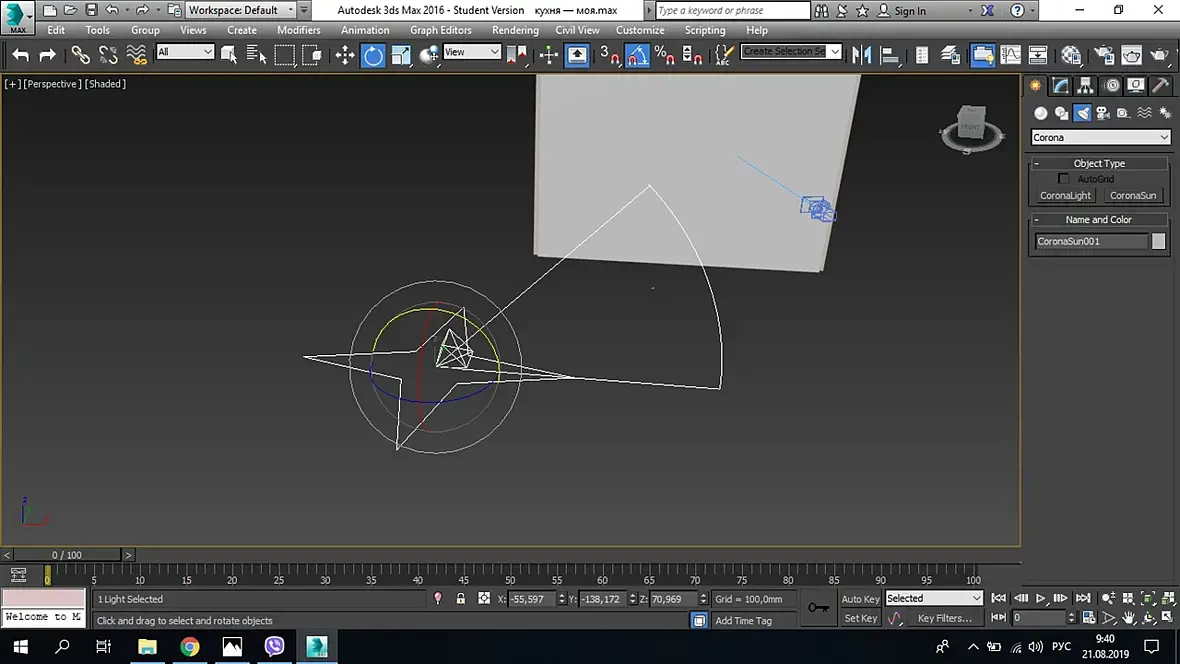Click the Undo arrow
The image size is (1180, 664).
coord(20,55)
